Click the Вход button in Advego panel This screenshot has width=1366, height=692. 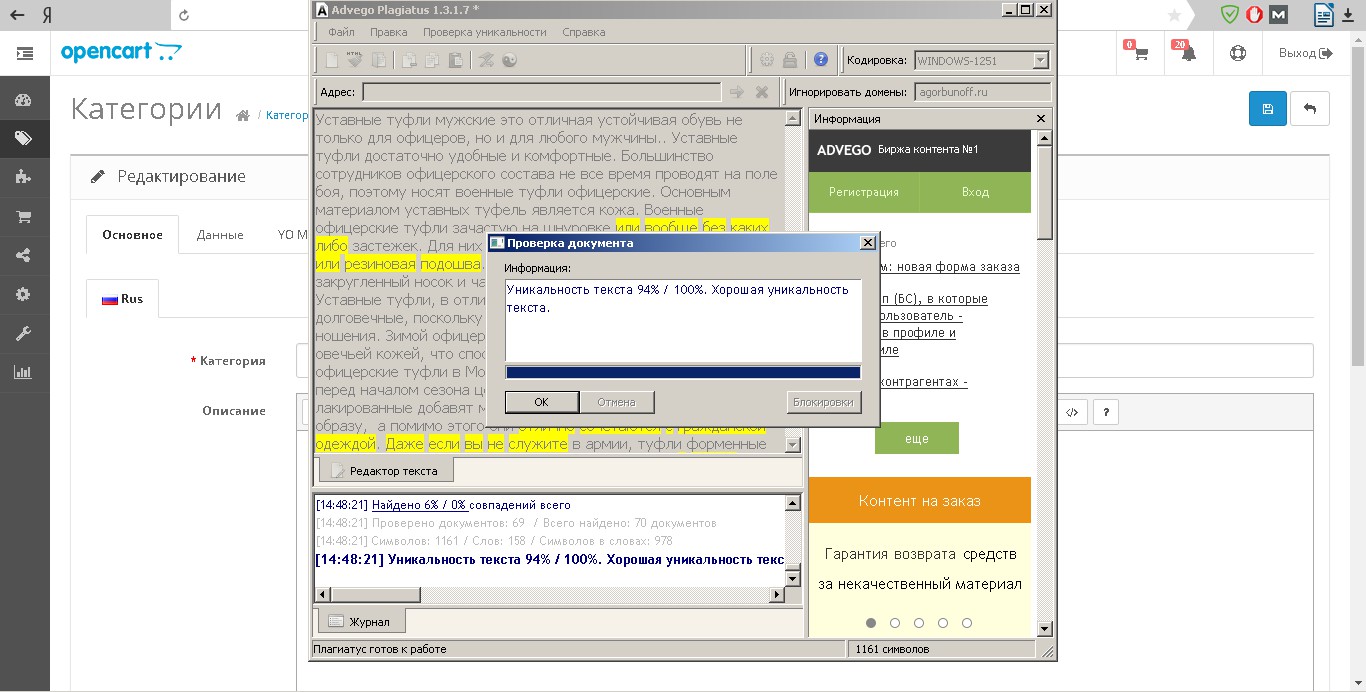click(975, 192)
